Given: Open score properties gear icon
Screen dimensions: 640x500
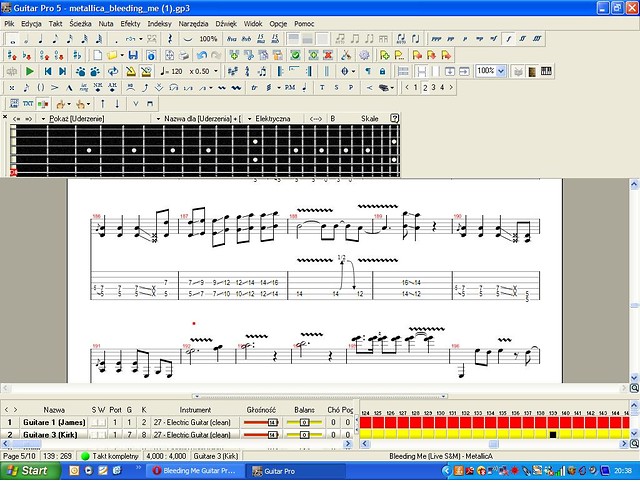Looking at the screenshot, I should (364, 55).
